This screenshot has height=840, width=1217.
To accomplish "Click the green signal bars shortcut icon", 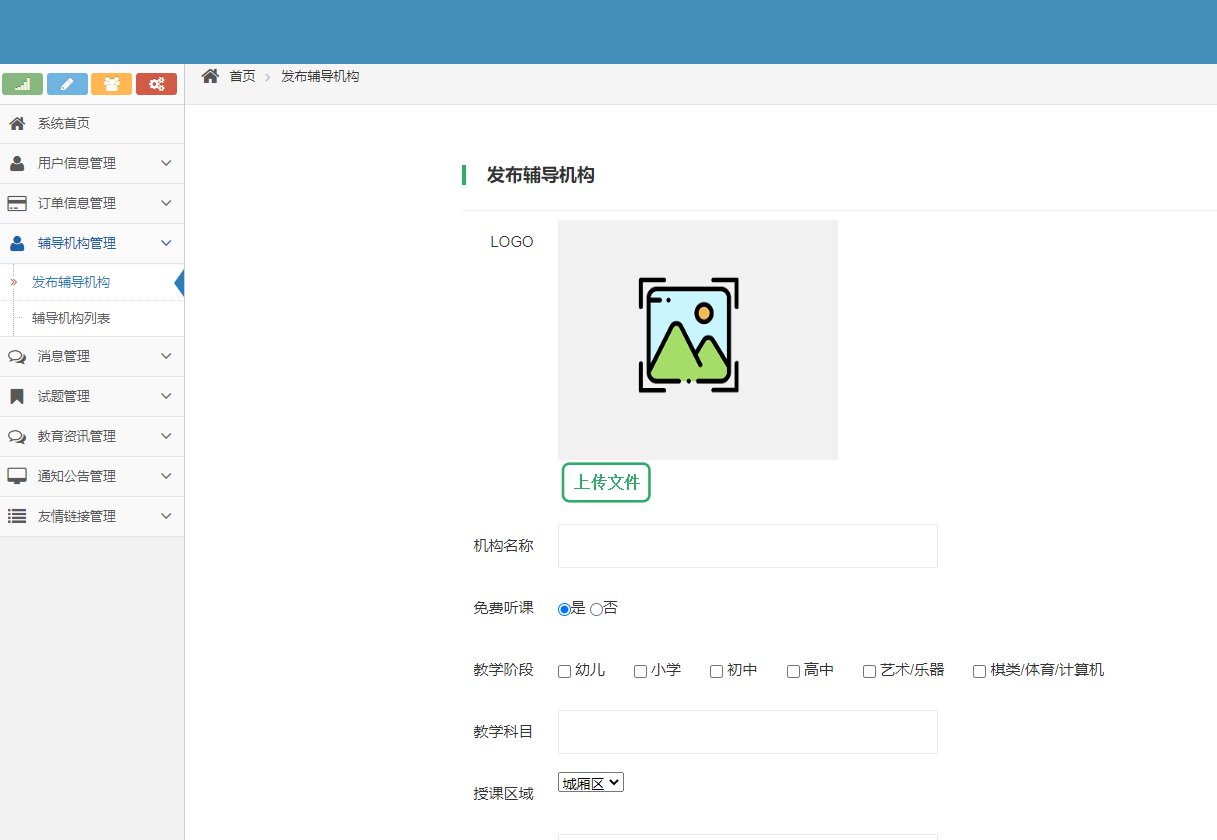I will click(x=22, y=84).
